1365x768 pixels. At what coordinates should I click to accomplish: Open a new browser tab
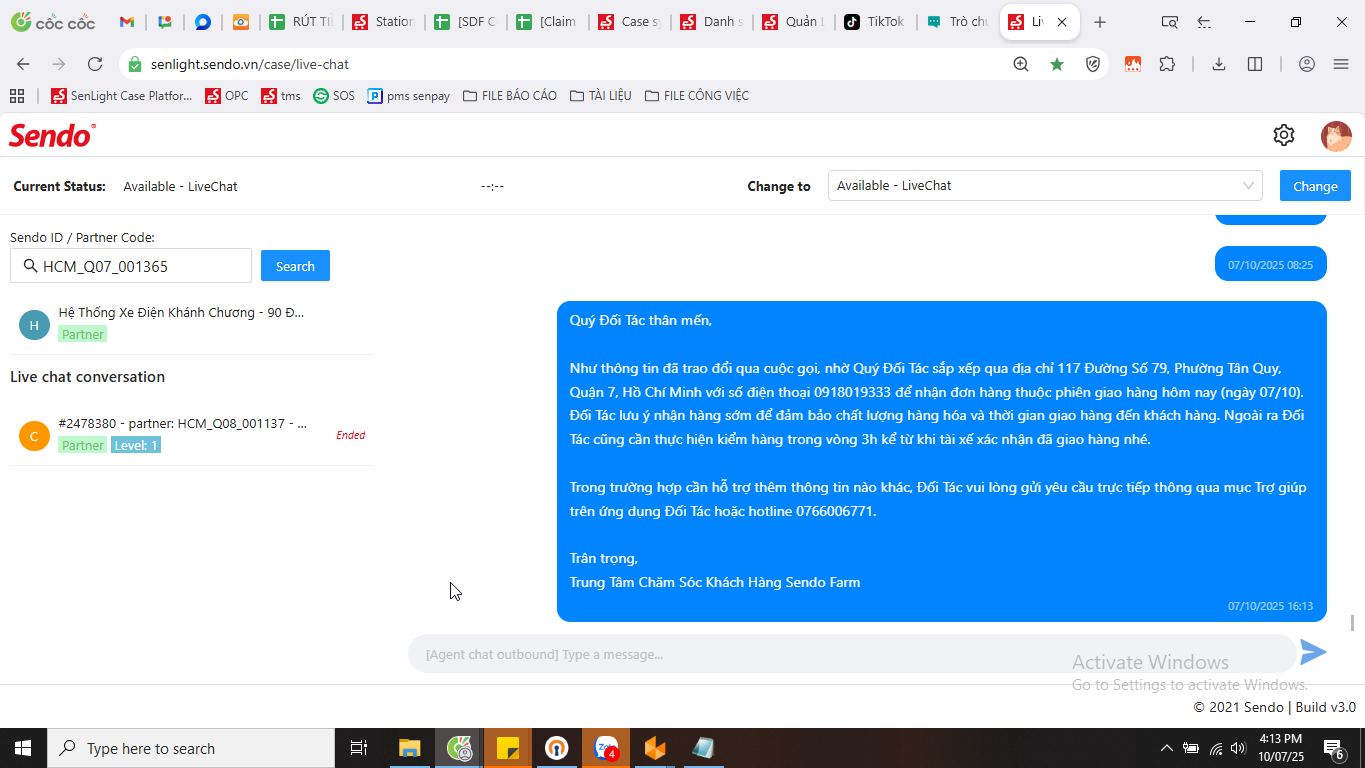click(x=1100, y=22)
